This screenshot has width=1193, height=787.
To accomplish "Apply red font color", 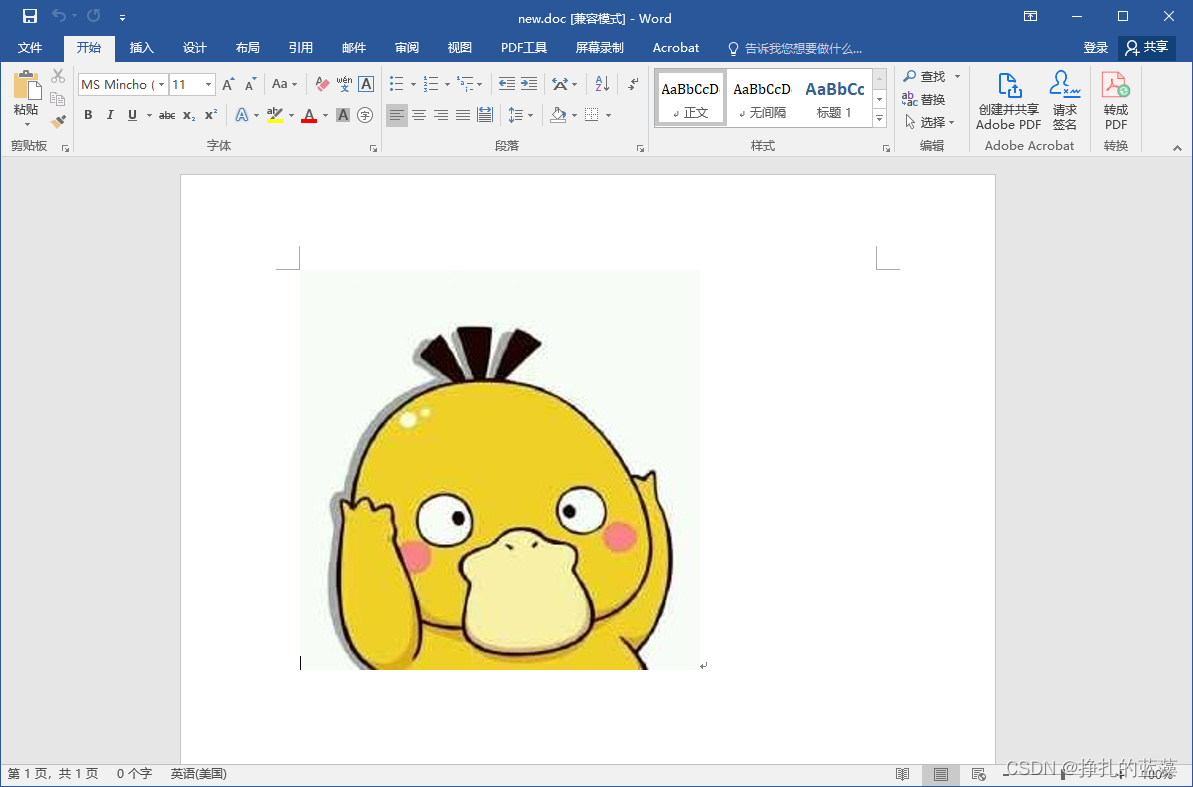I will 309,115.
